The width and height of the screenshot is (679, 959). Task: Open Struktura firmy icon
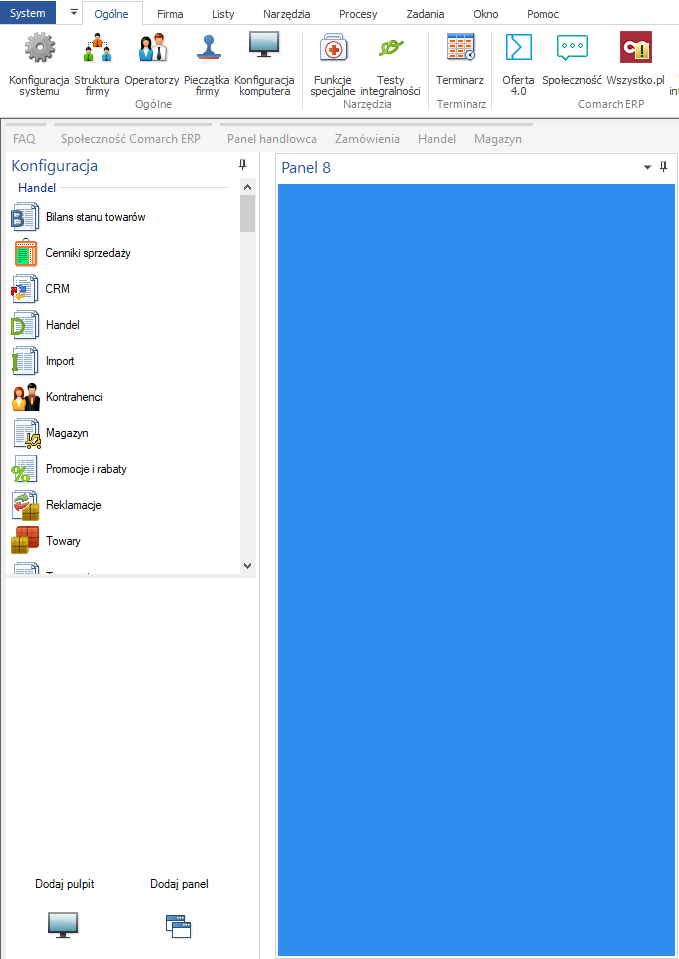(x=97, y=48)
